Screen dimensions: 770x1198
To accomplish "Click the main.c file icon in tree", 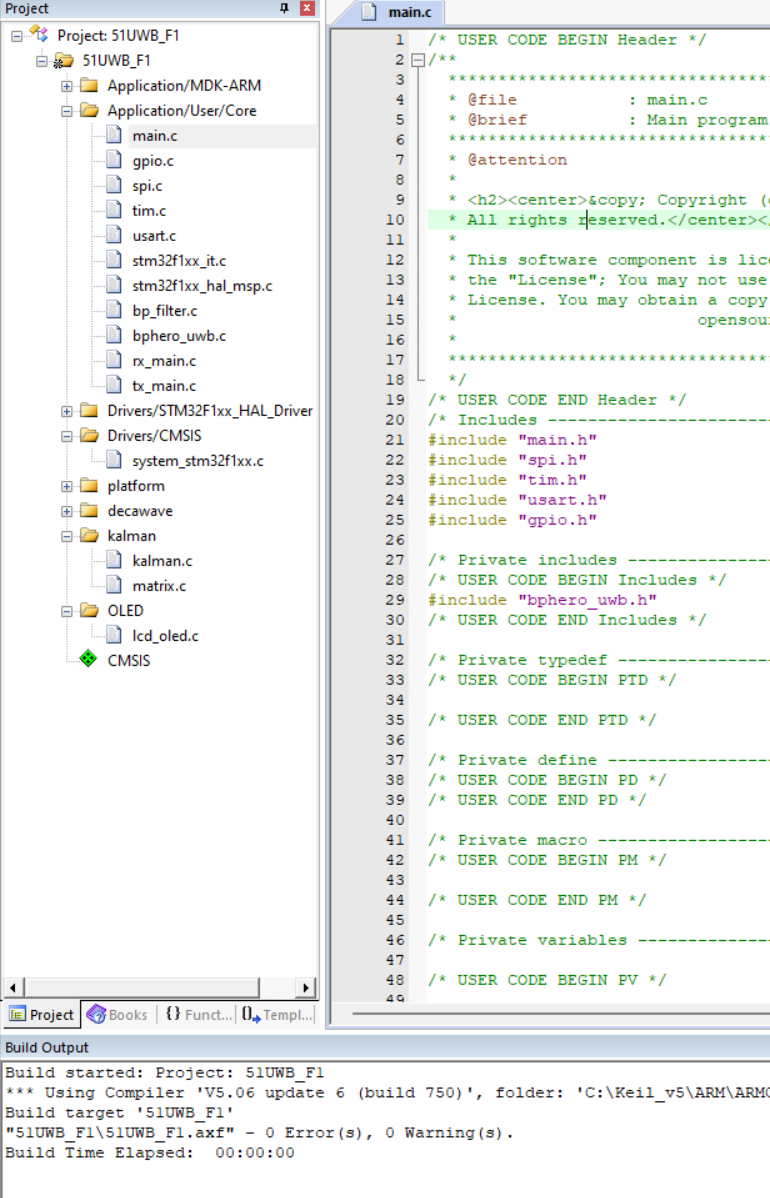I will point(114,136).
